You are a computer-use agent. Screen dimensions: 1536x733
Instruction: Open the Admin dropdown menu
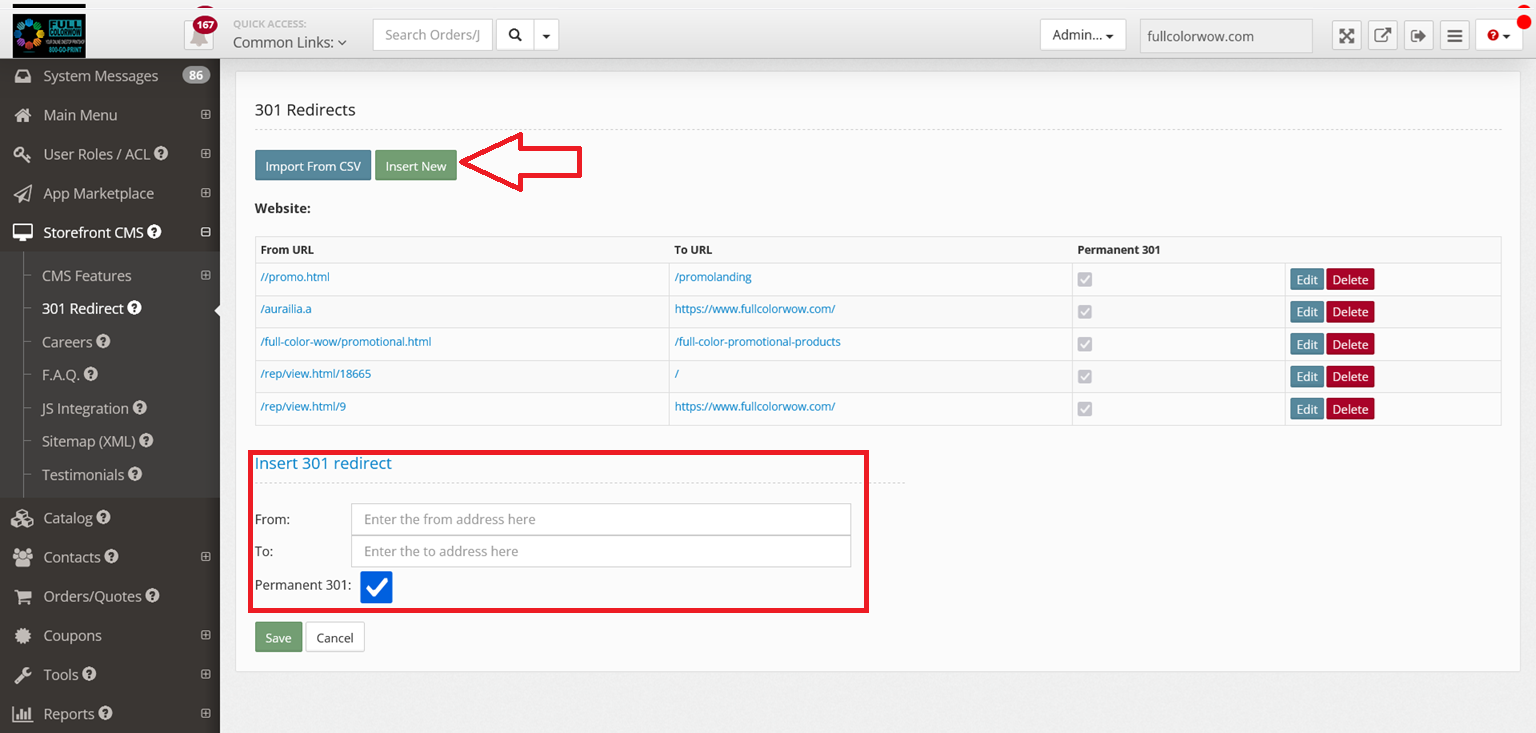(x=1082, y=35)
